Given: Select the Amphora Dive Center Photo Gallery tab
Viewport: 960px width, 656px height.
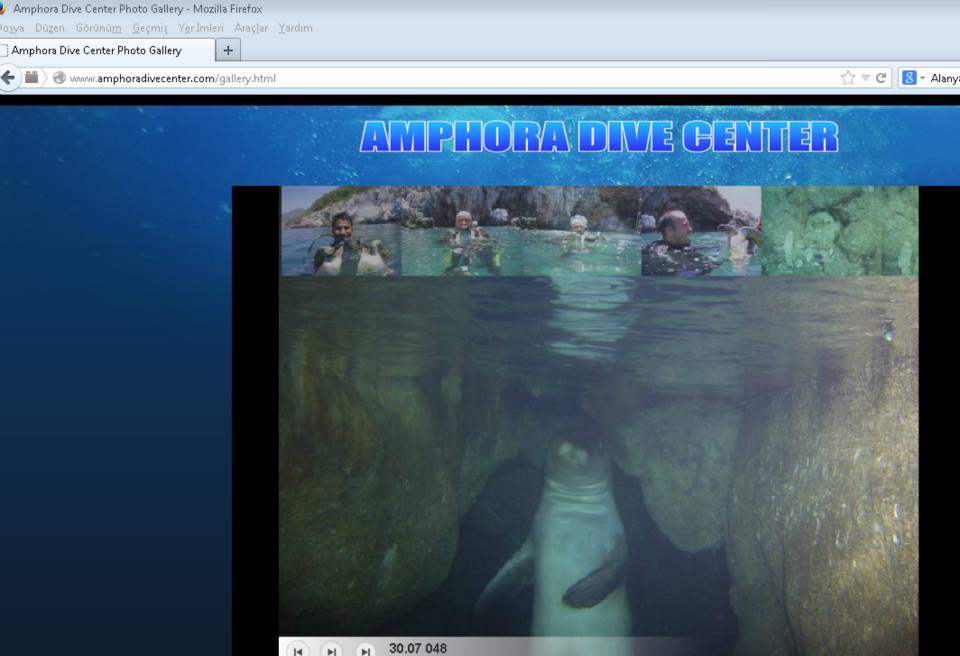Looking at the screenshot, I should pyautogui.click(x=100, y=50).
